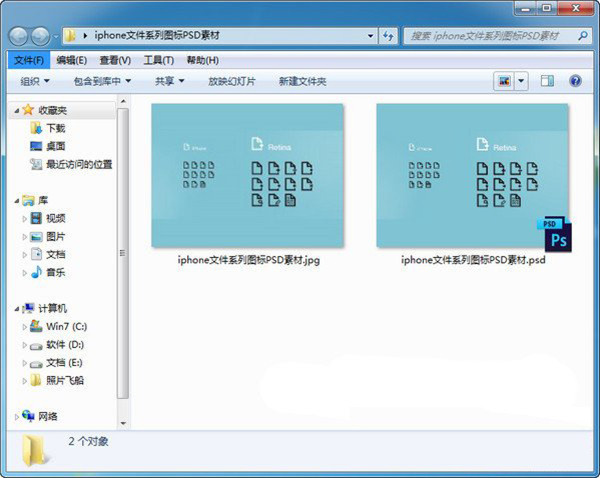The height and width of the screenshot is (478, 600).
Task: Expand the 网络 tree node
Action: click(x=16, y=417)
